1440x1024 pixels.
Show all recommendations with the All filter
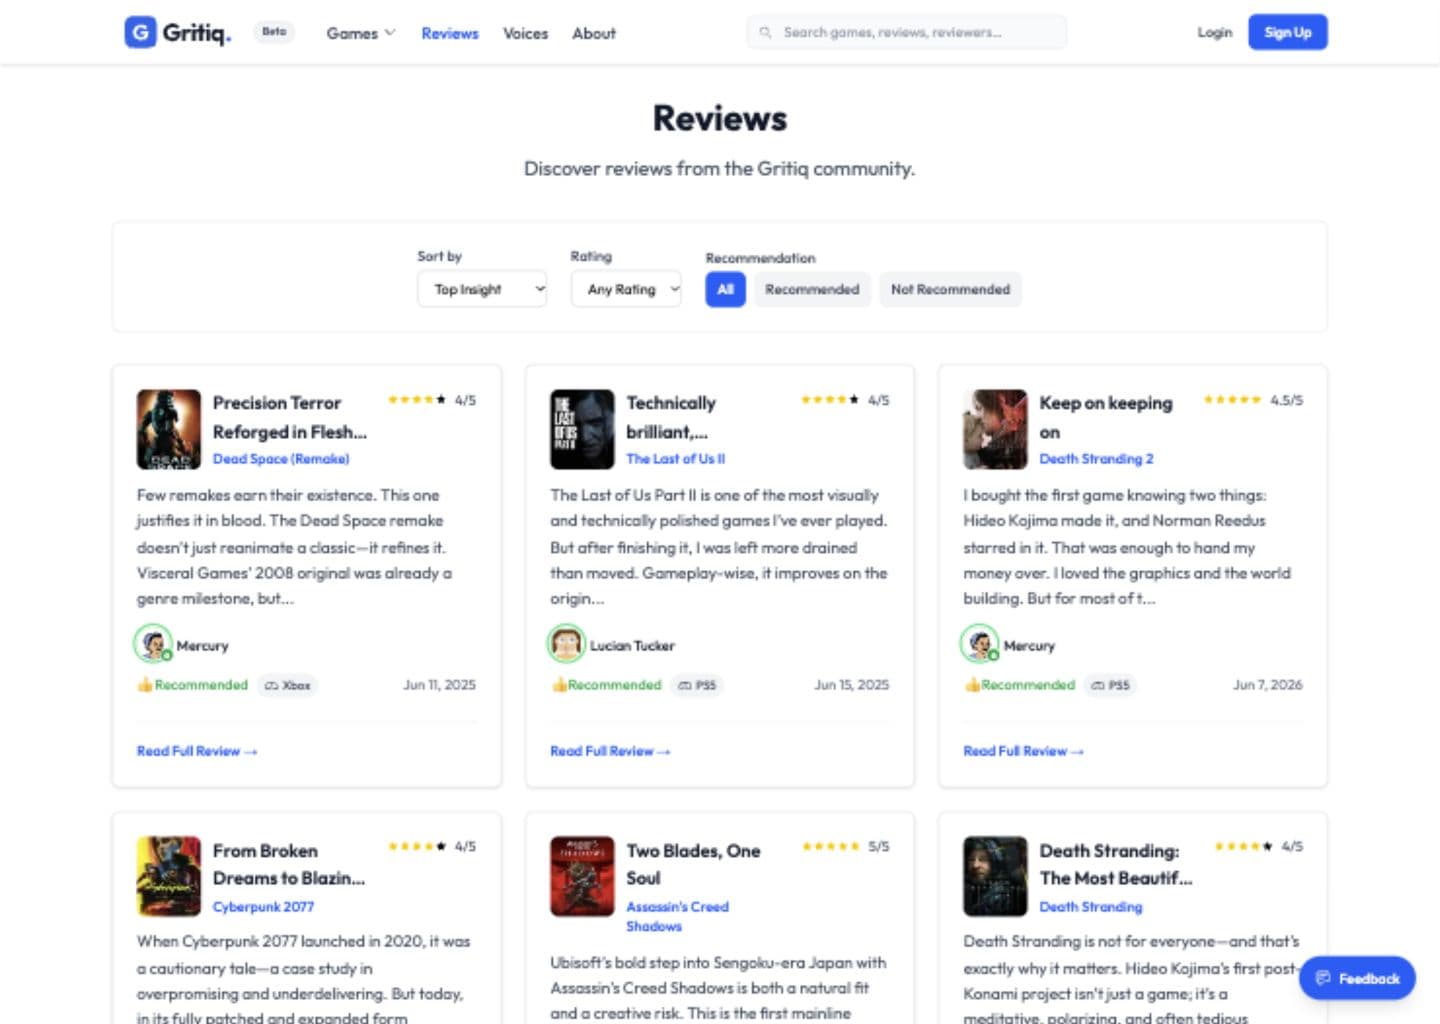(x=725, y=289)
